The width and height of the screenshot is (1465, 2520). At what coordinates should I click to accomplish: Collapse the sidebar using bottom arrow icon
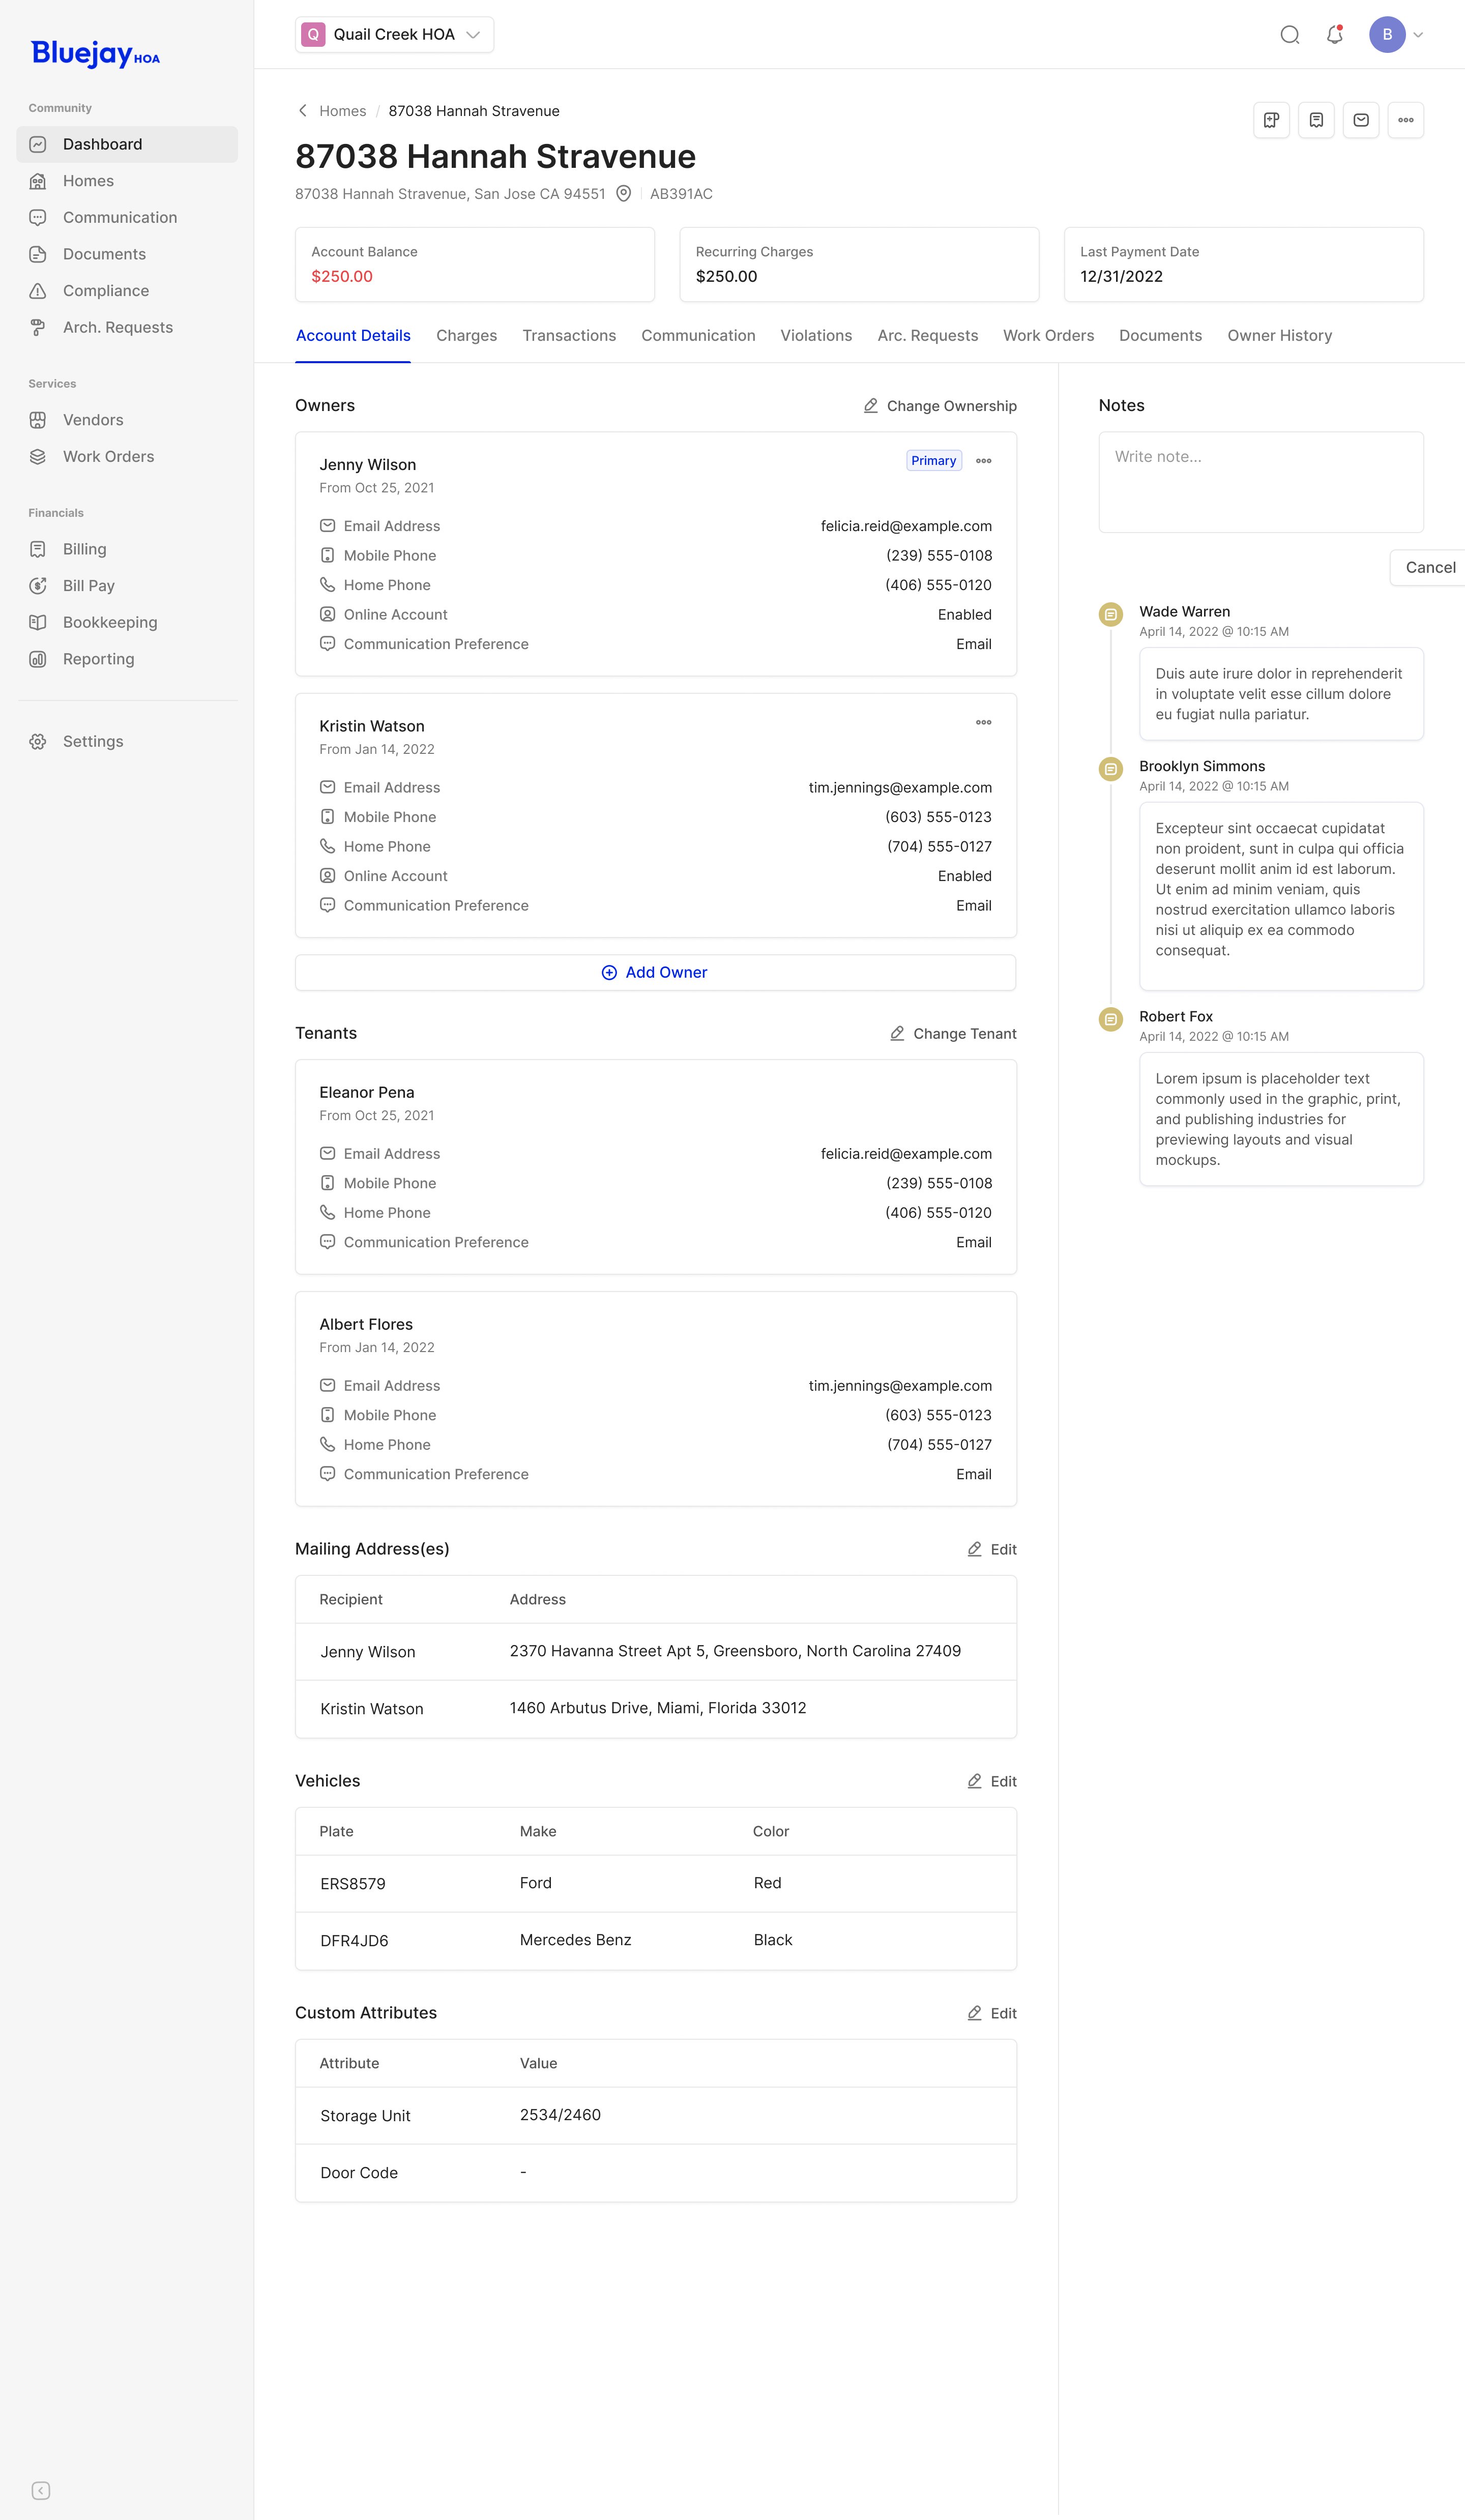click(x=41, y=2491)
